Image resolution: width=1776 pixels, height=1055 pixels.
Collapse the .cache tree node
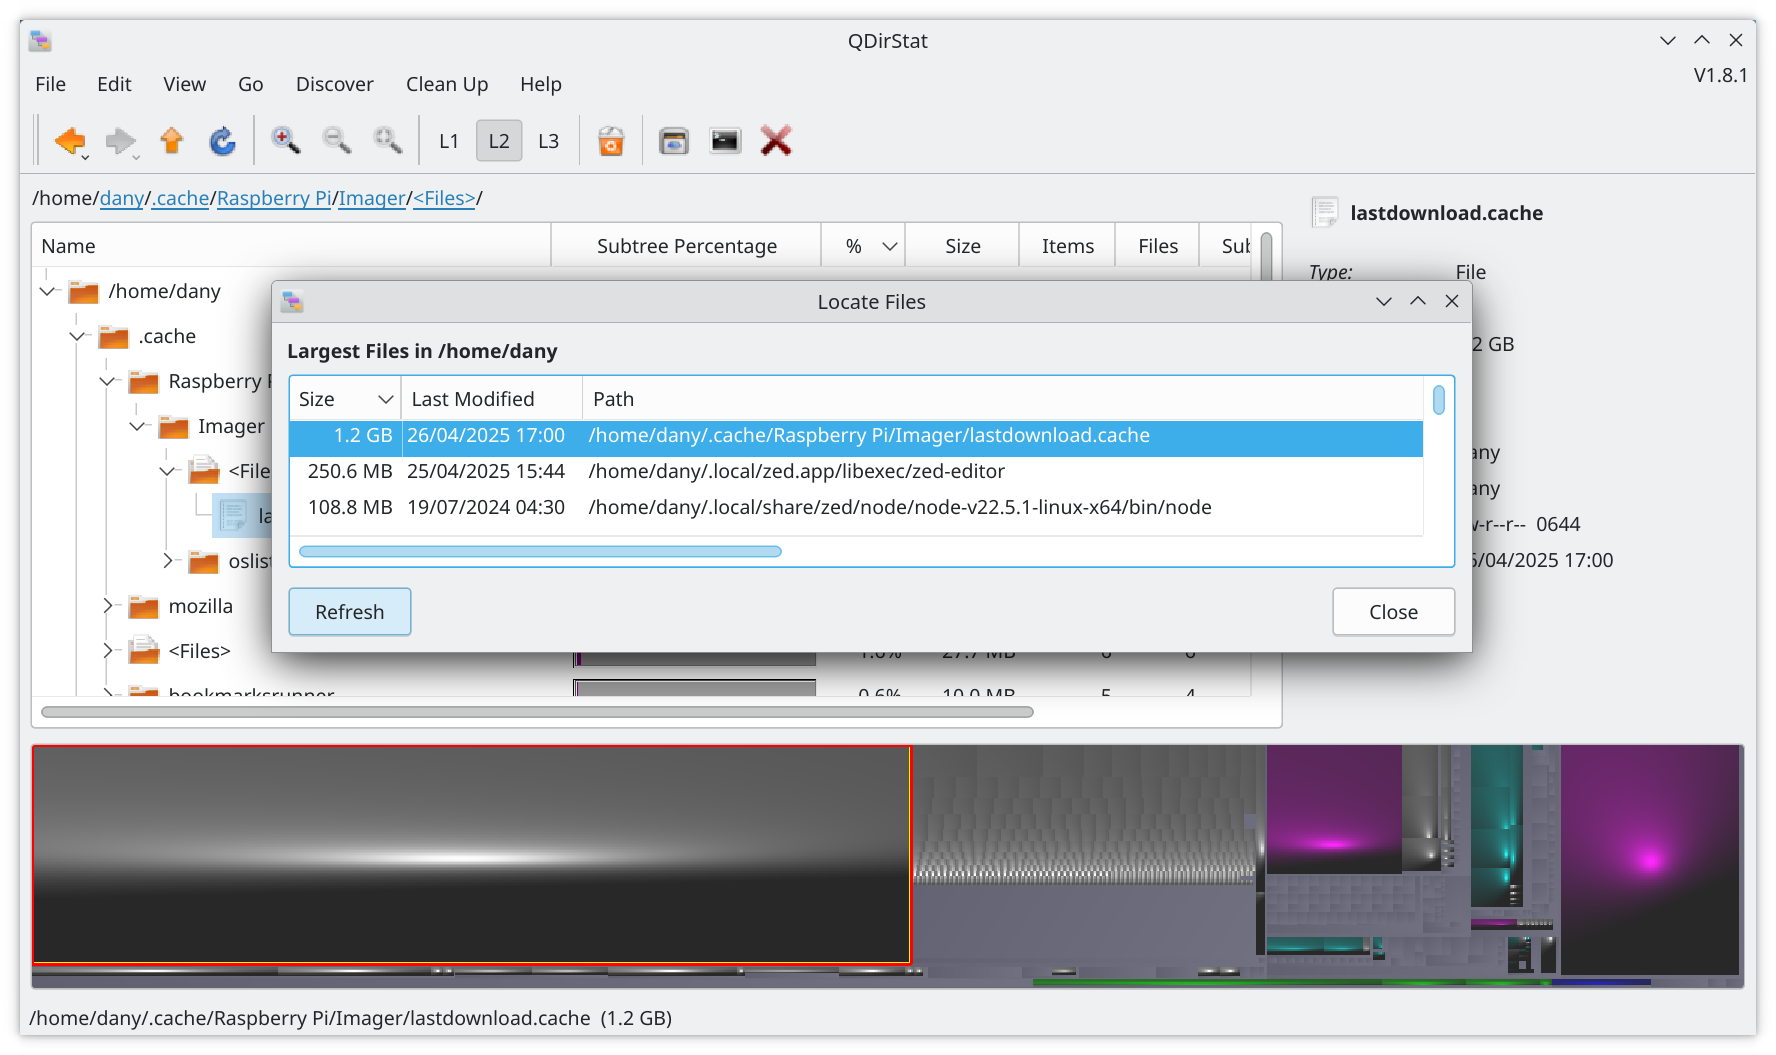pyautogui.click(x=77, y=336)
